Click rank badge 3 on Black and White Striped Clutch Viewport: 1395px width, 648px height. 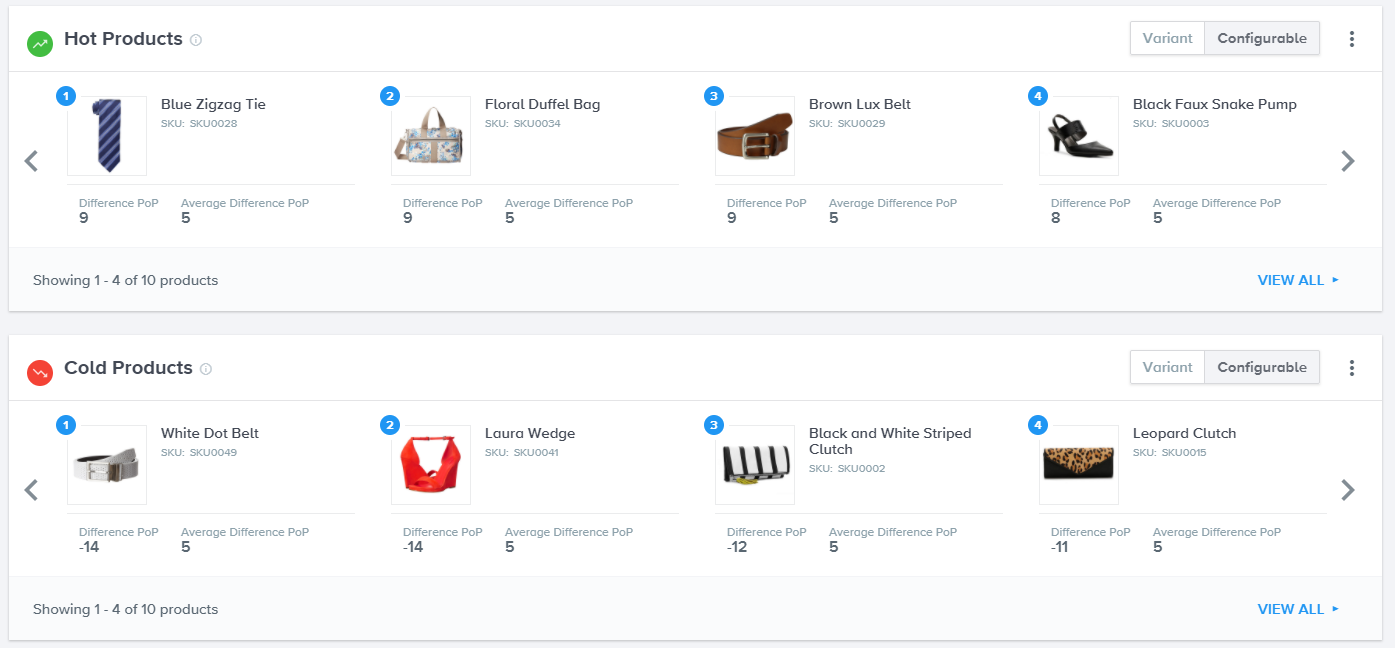click(x=713, y=425)
